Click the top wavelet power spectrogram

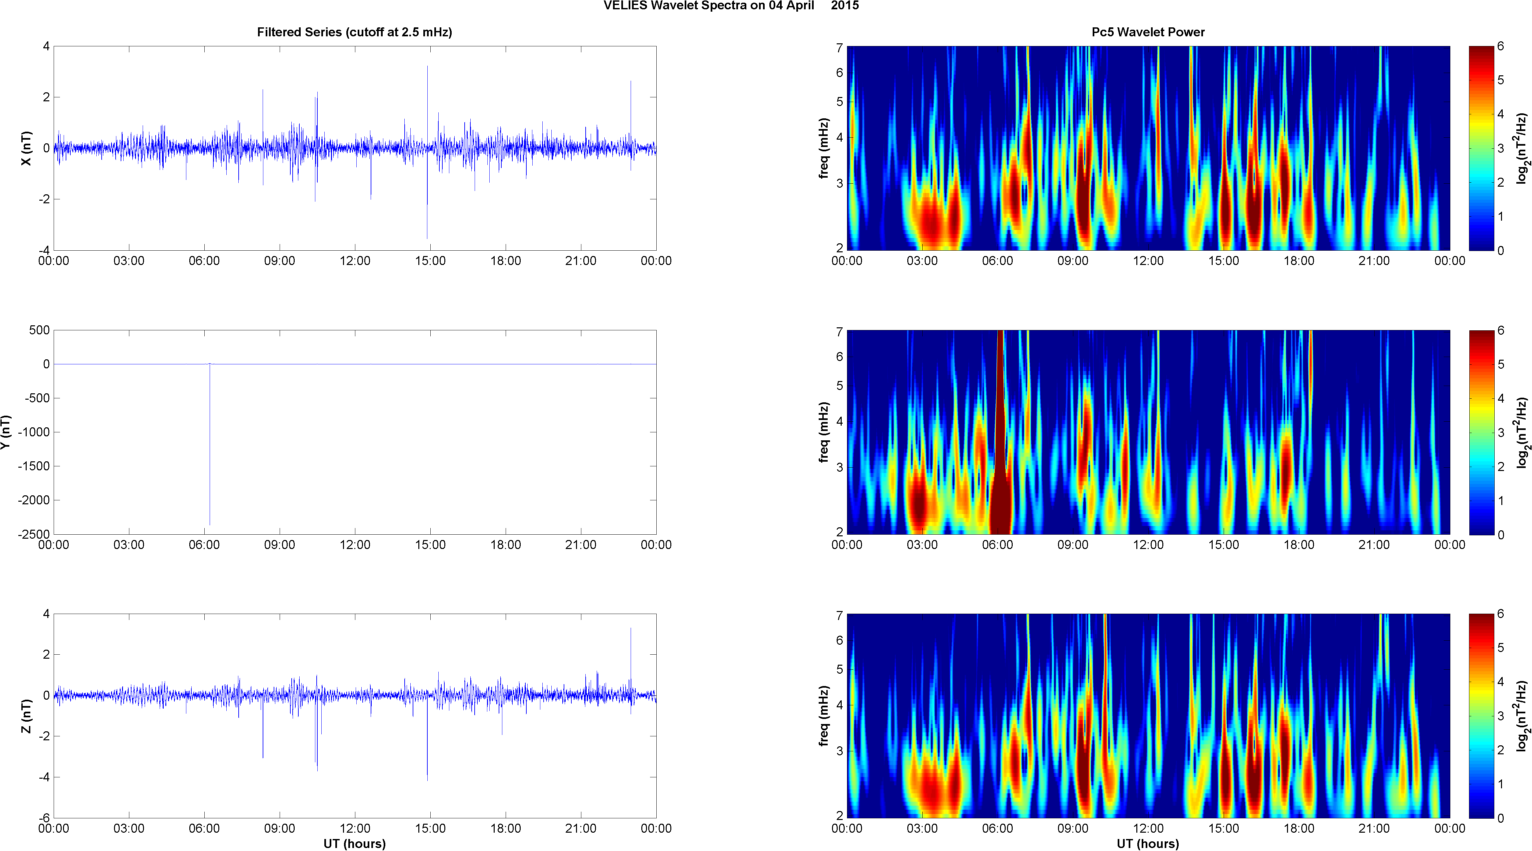[x=1148, y=148]
